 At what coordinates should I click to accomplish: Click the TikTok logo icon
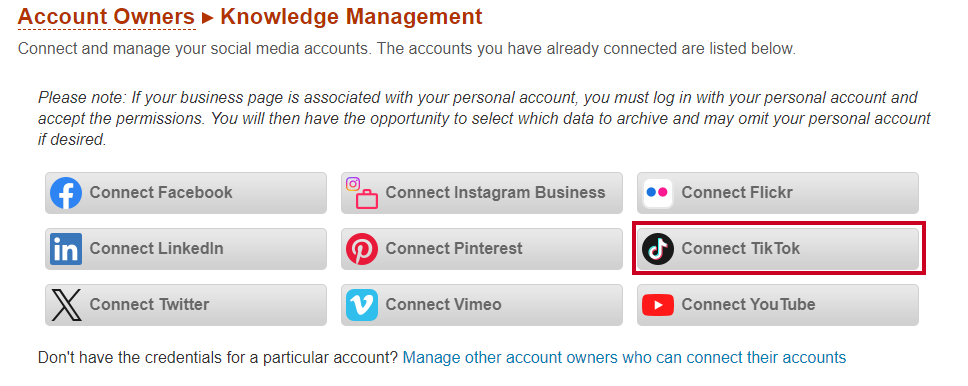click(x=657, y=249)
